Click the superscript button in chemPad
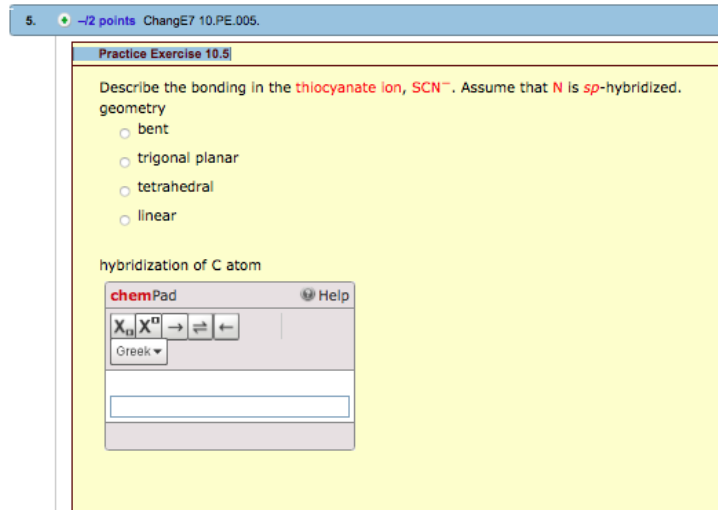 pyautogui.click(x=148, y=327)
